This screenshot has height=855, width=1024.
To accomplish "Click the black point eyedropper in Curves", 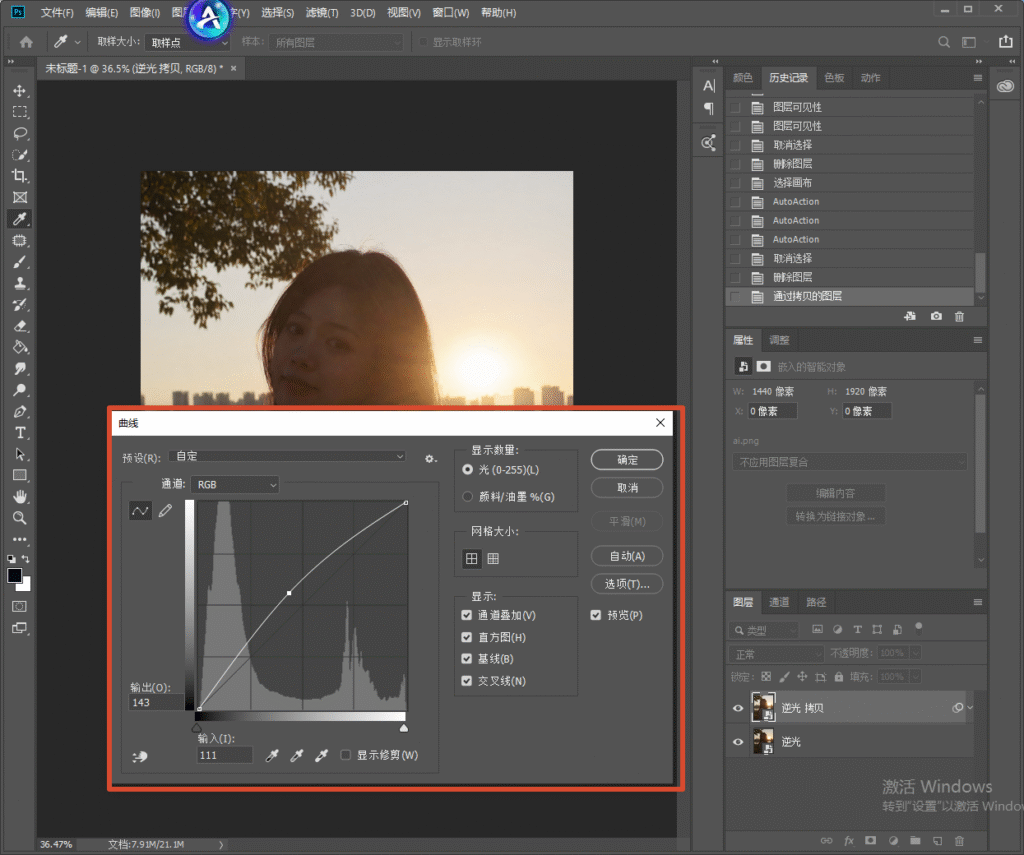I will click(272, 756).
